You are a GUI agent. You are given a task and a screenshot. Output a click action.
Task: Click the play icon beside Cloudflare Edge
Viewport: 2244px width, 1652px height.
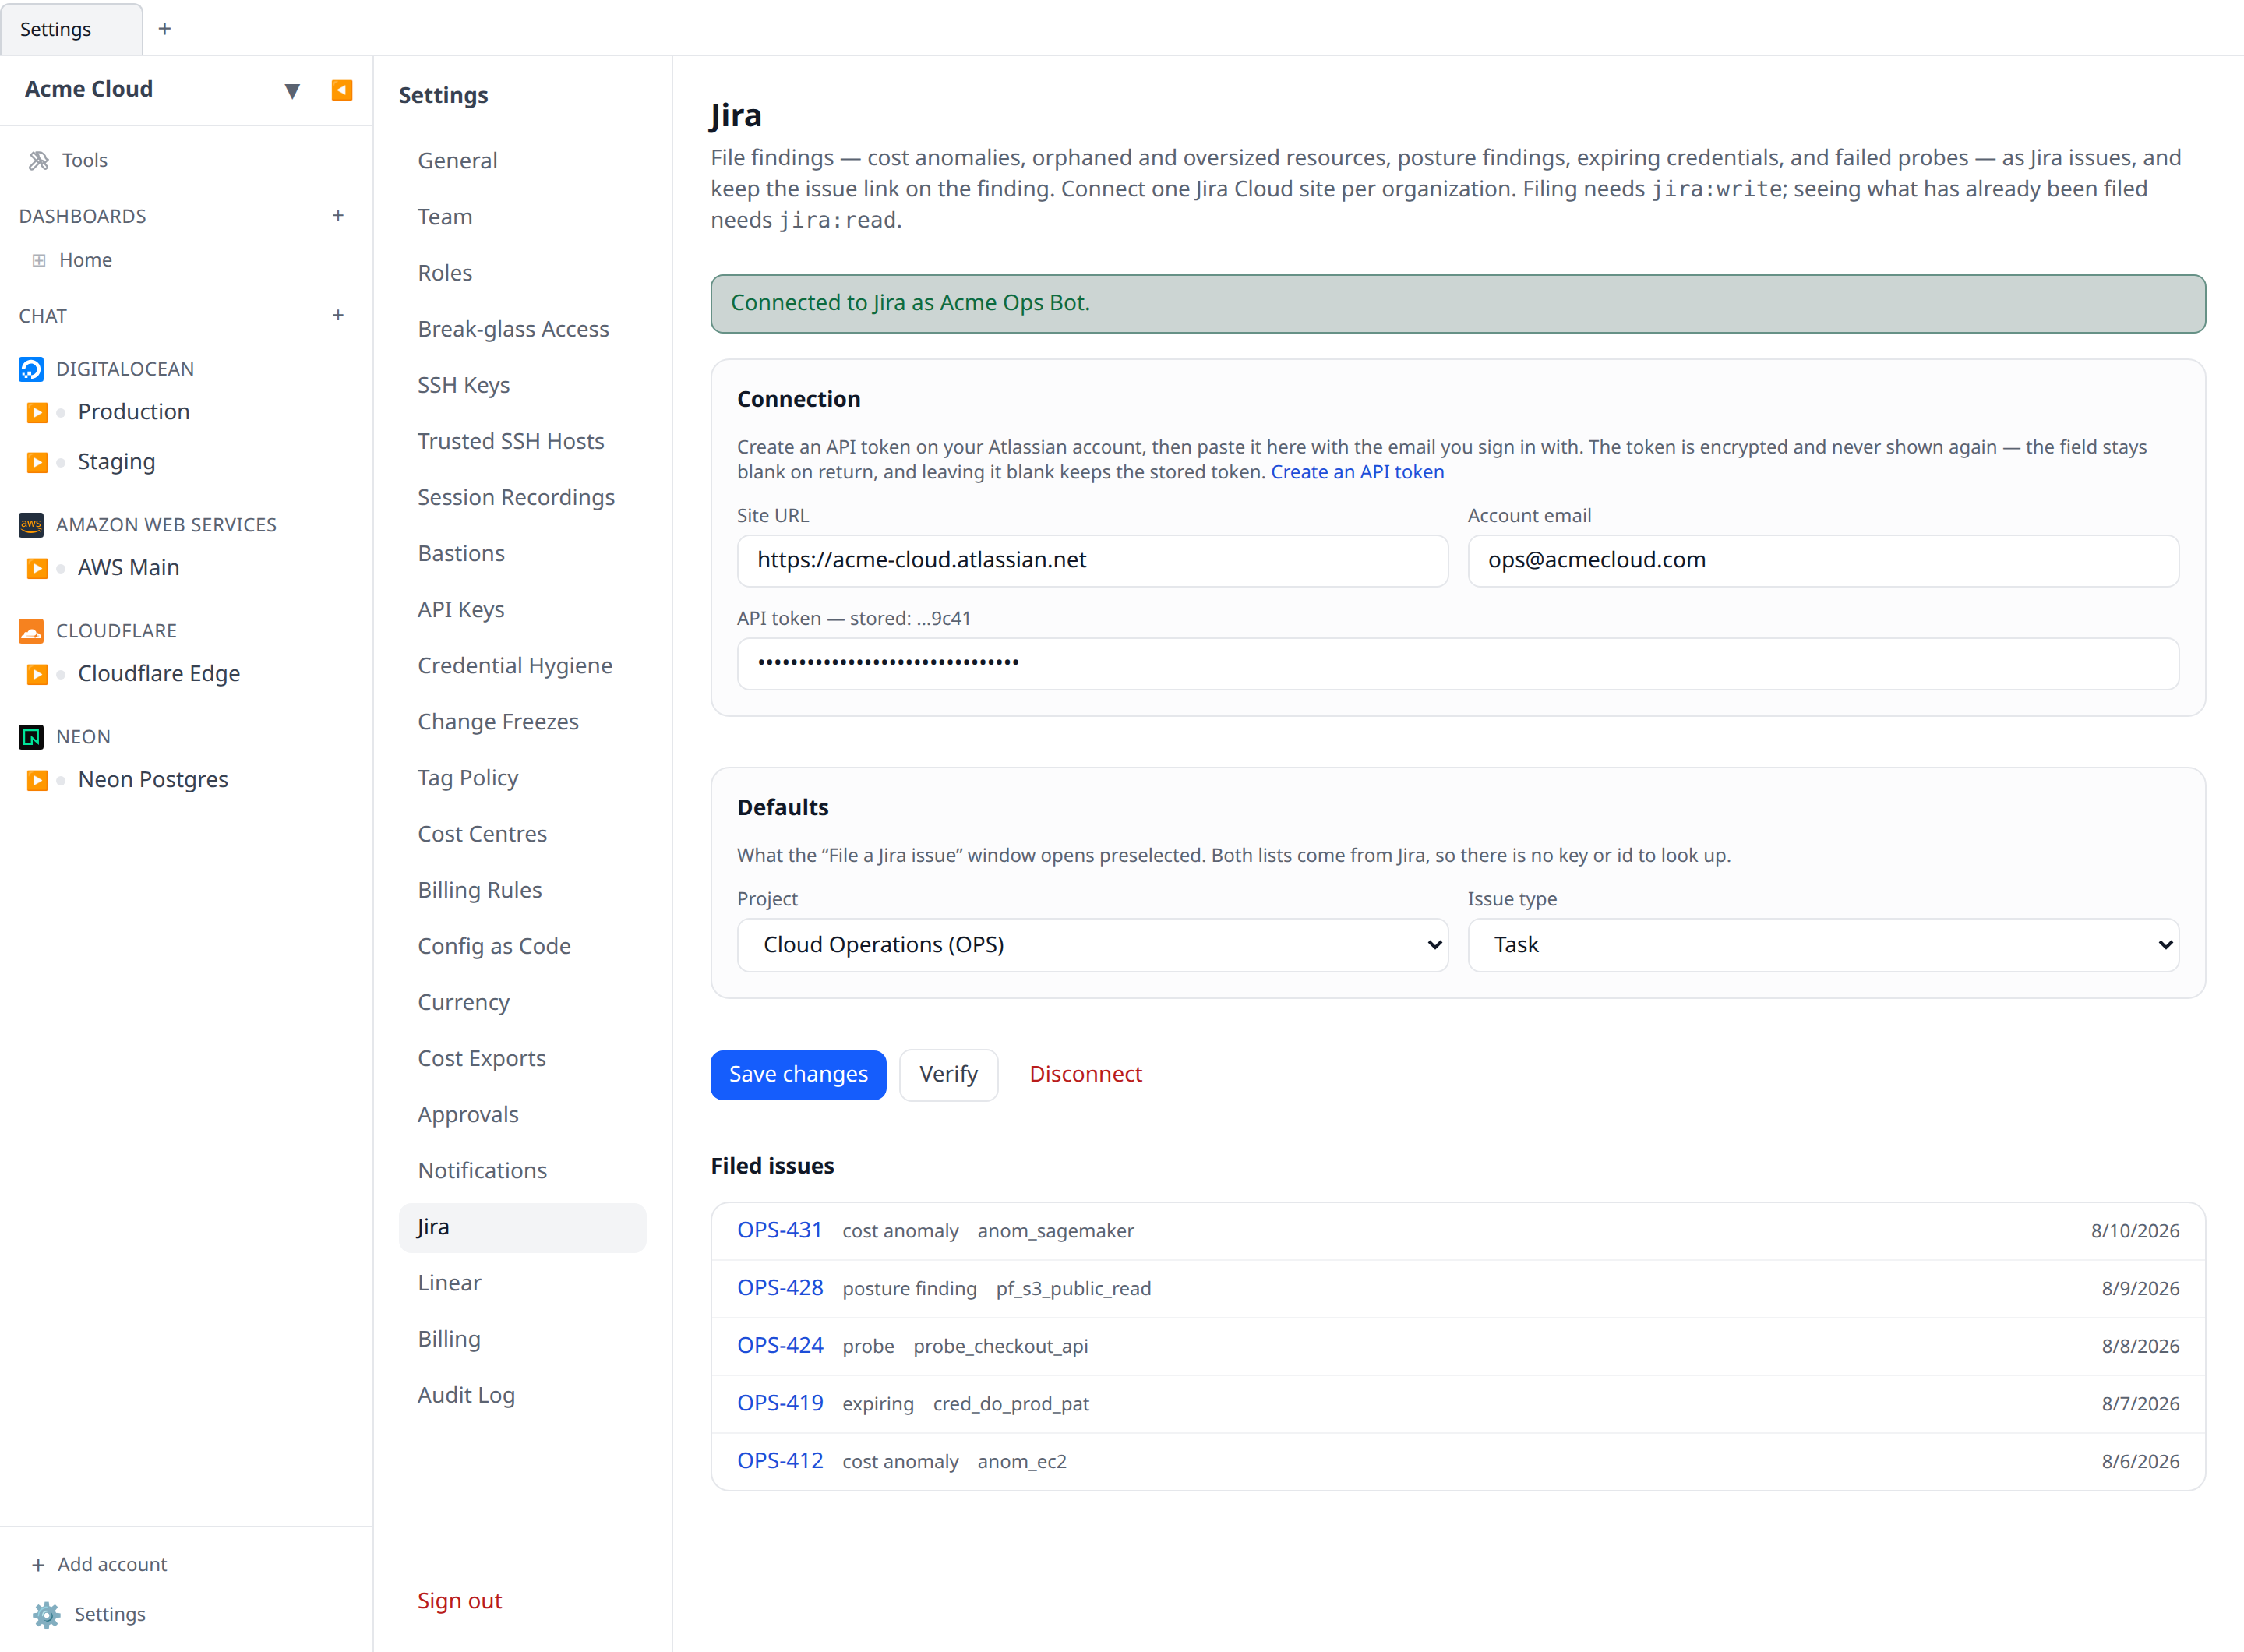(x=37, y=674)
